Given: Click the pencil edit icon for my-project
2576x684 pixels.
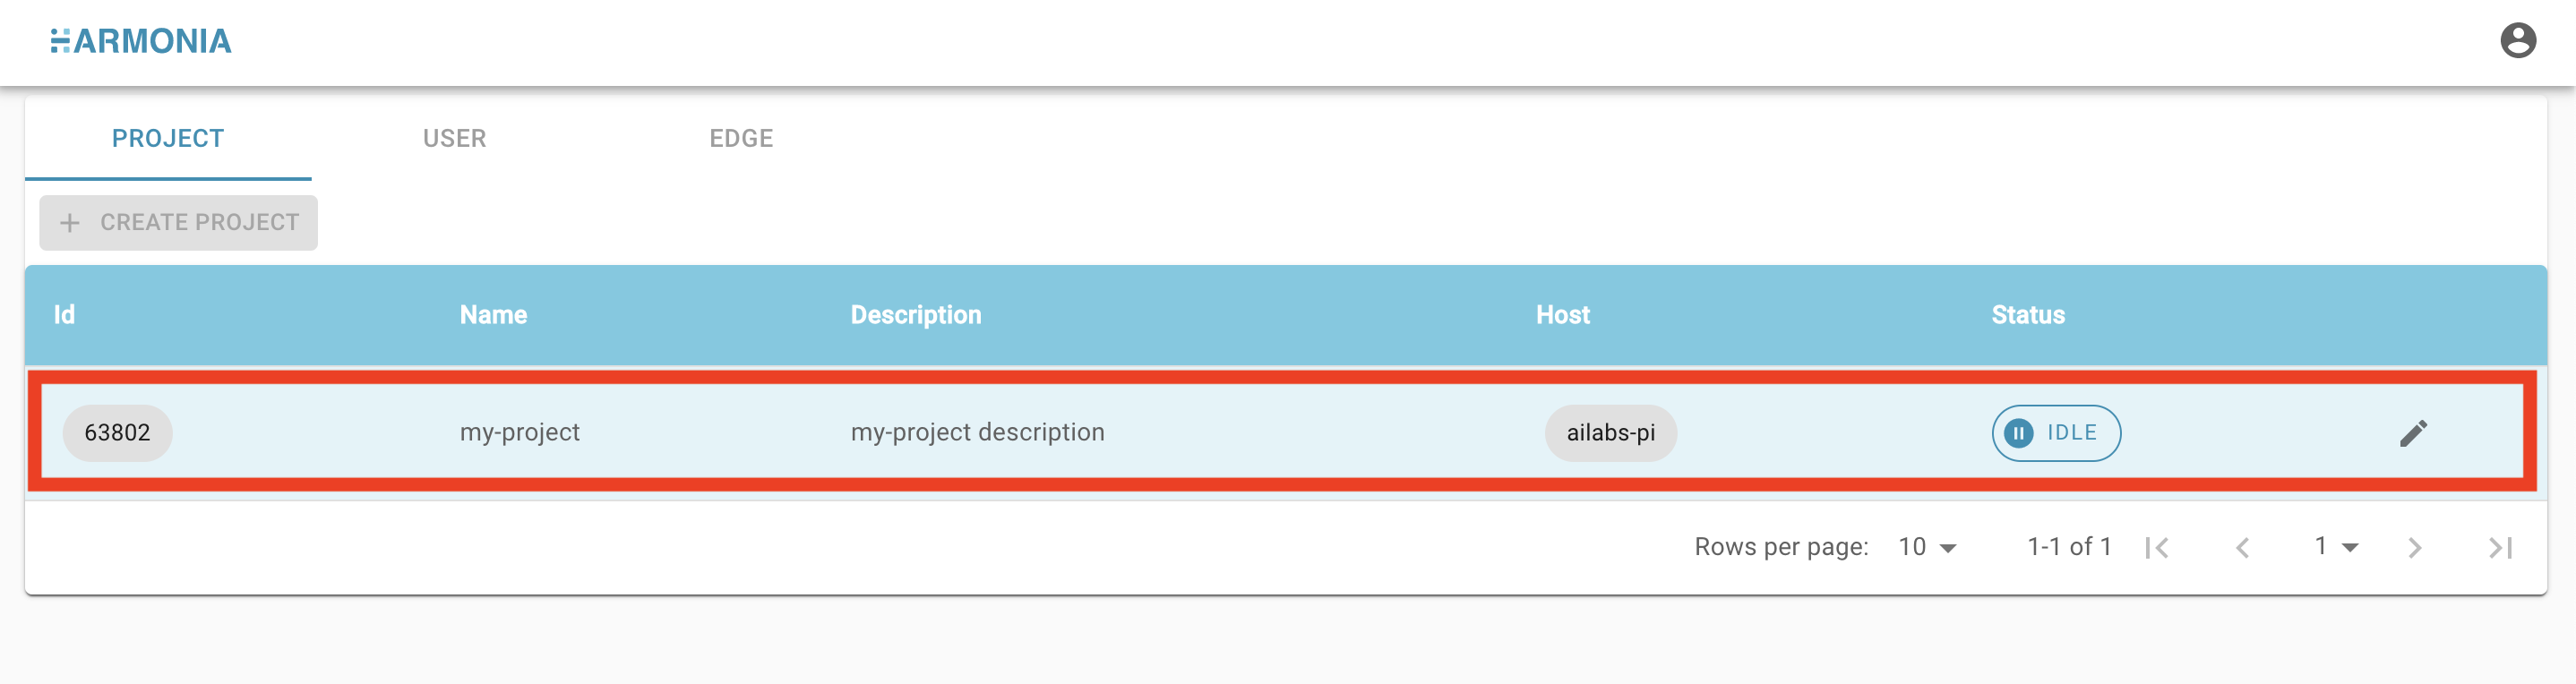Looking at the screenshot, I should (x=2413, y=433).
